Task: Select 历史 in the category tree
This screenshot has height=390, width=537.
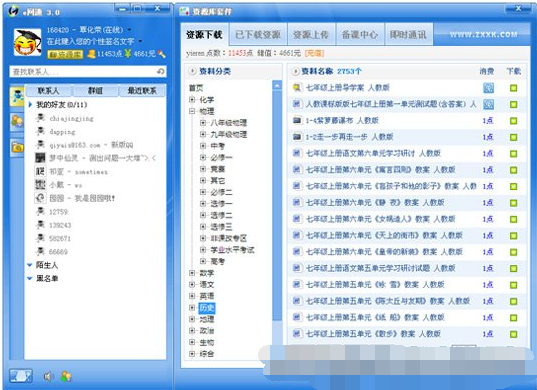Action: click(x=207, y=308)
